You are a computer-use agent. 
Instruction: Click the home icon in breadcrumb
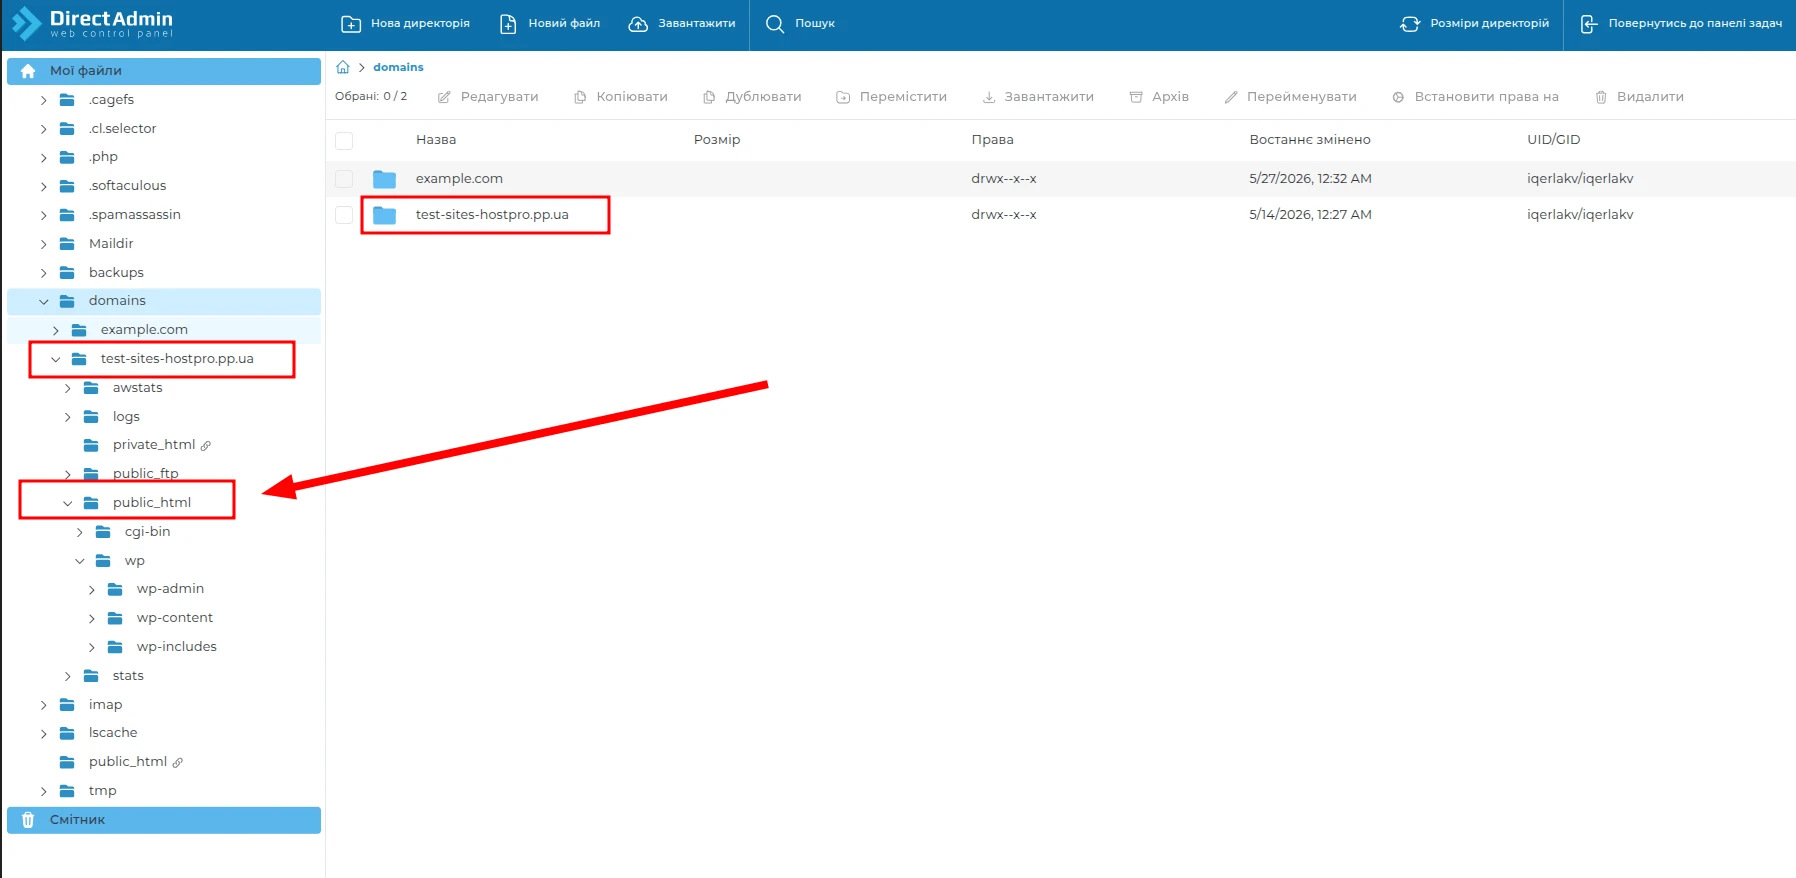343,67
